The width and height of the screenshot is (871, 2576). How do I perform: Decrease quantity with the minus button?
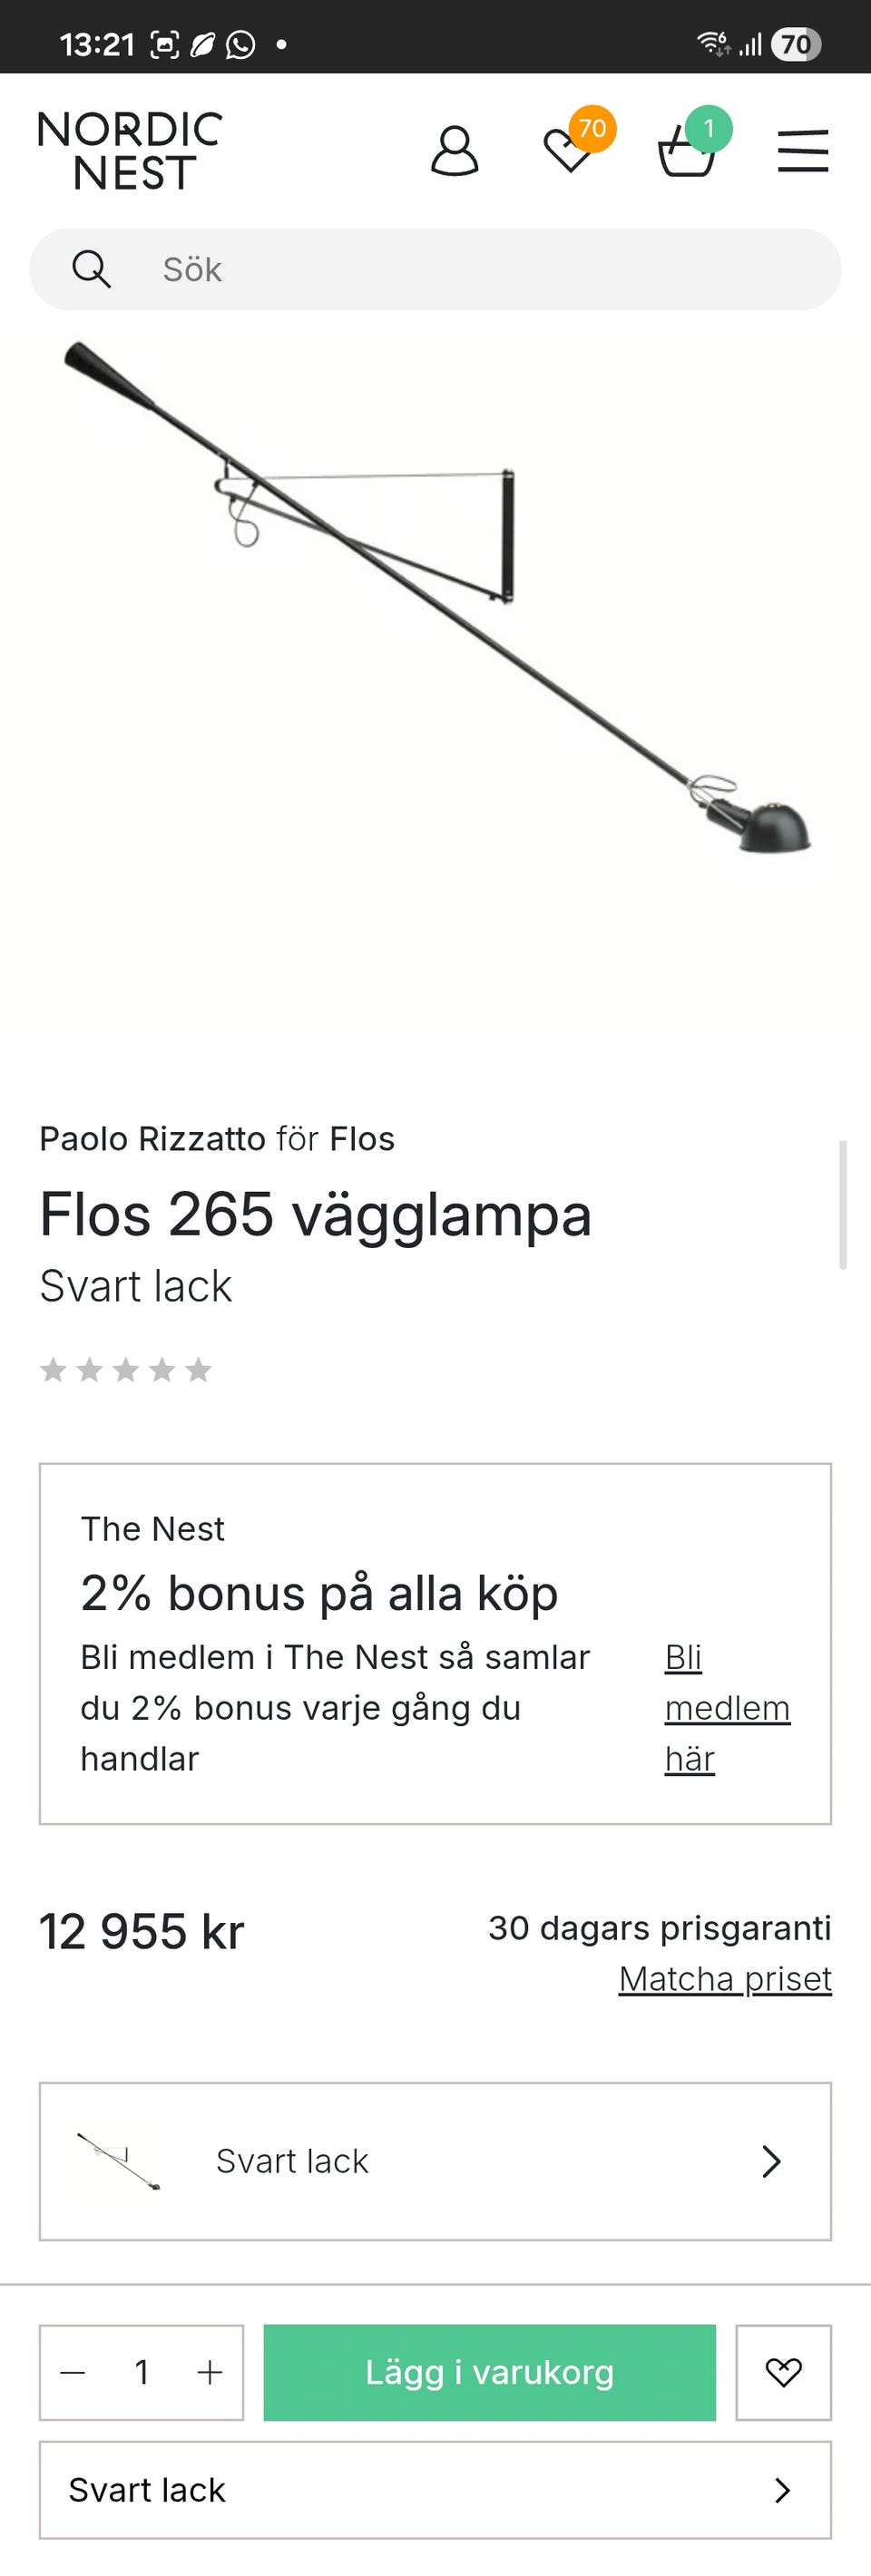click(73, 2372)
